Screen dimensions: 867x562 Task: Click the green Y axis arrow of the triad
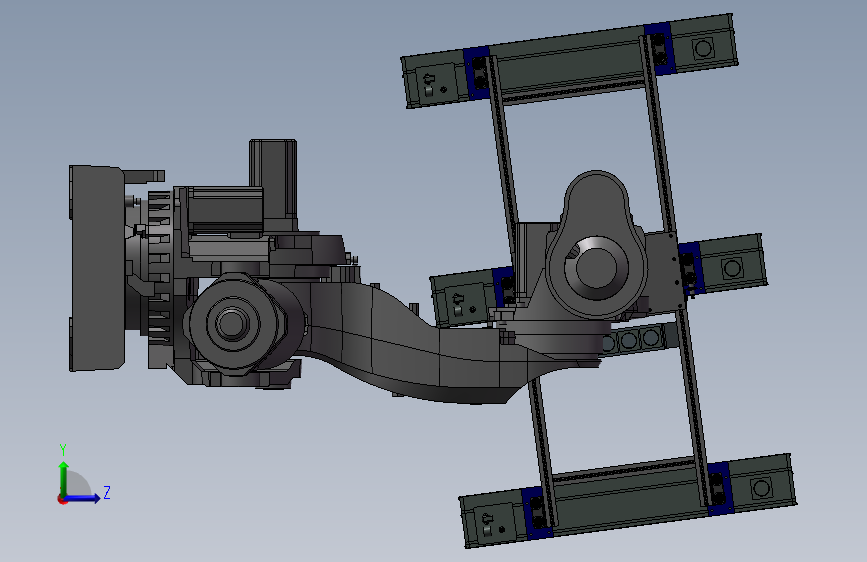tap(64, 478)
